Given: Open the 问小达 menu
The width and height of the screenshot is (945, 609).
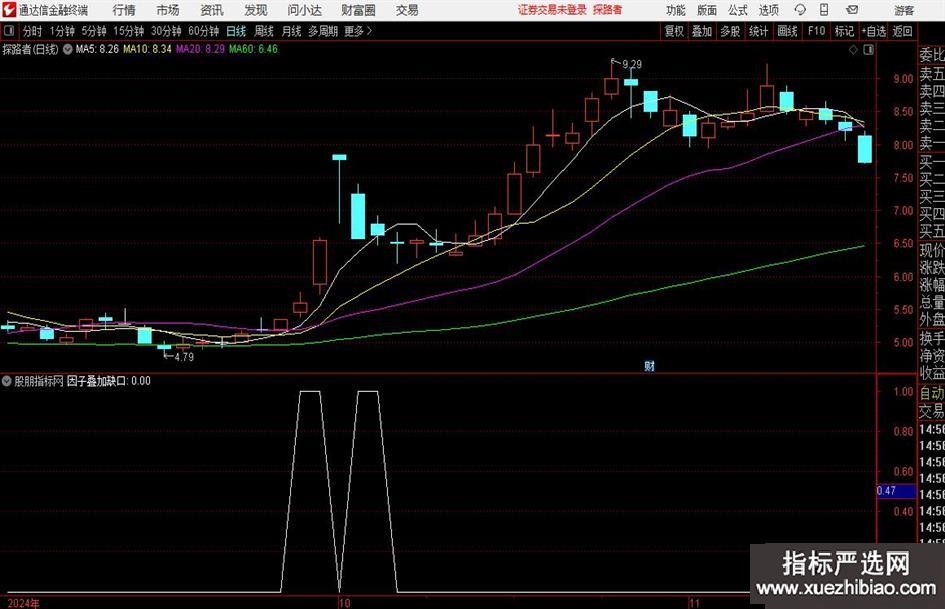Looking at the screenshot, I should 304,10.
